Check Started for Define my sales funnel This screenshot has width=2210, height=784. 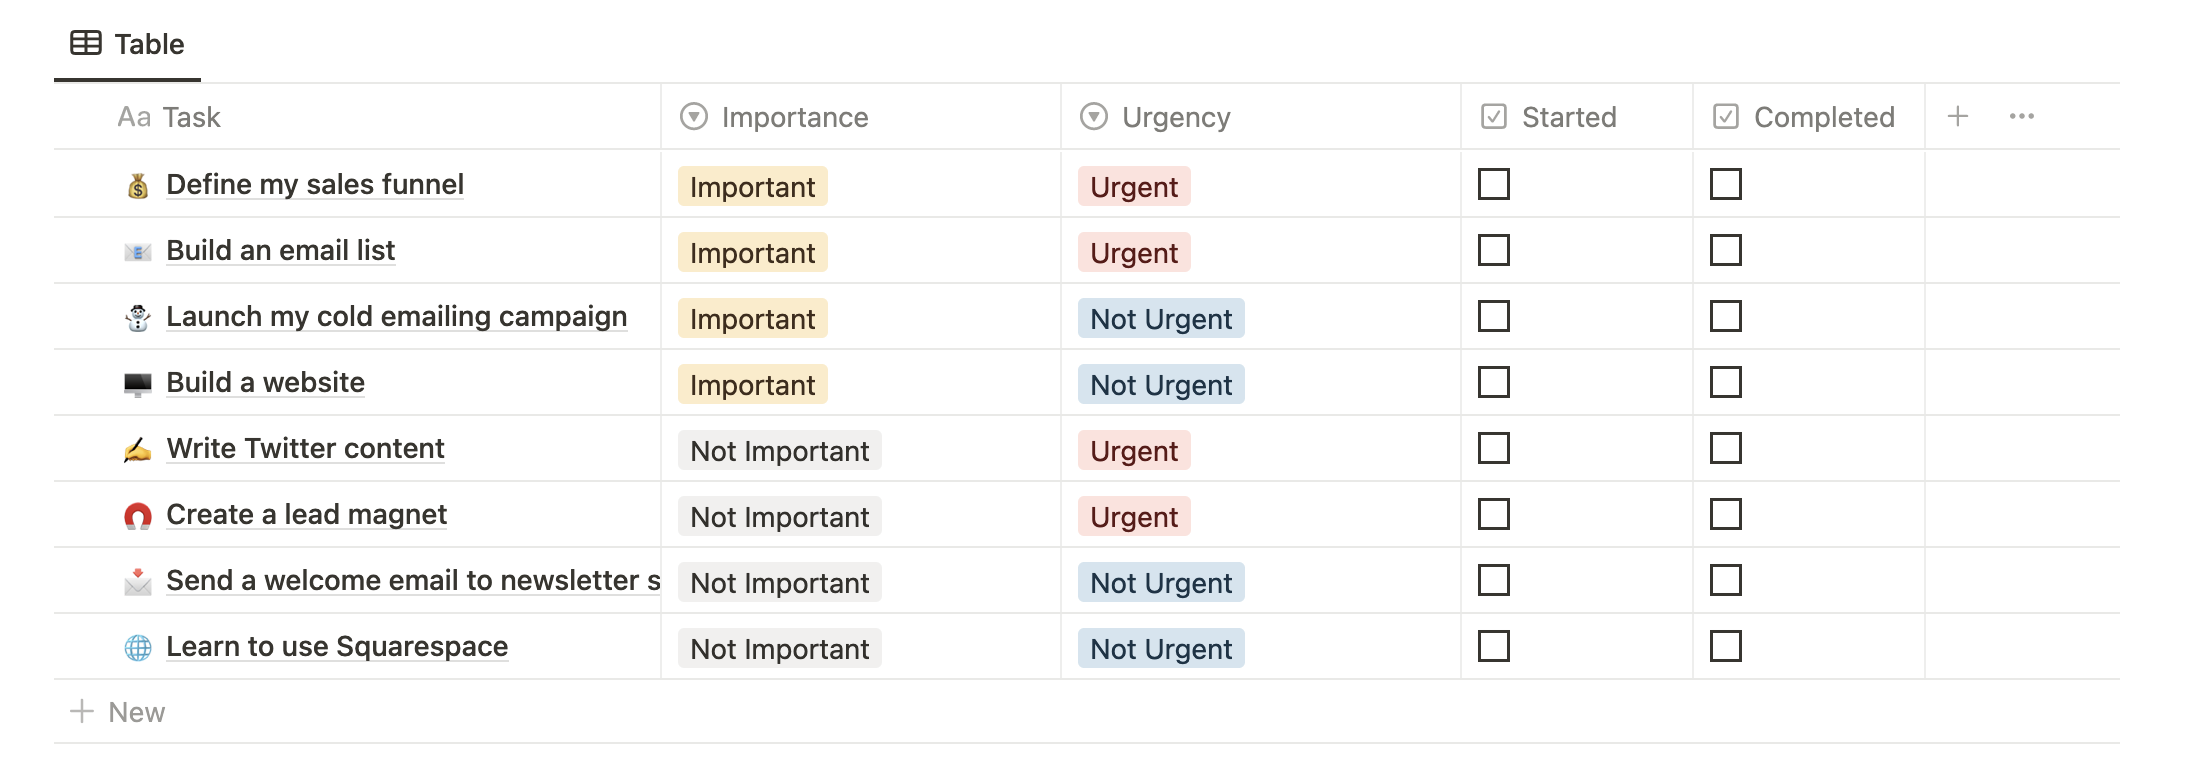1494,184
